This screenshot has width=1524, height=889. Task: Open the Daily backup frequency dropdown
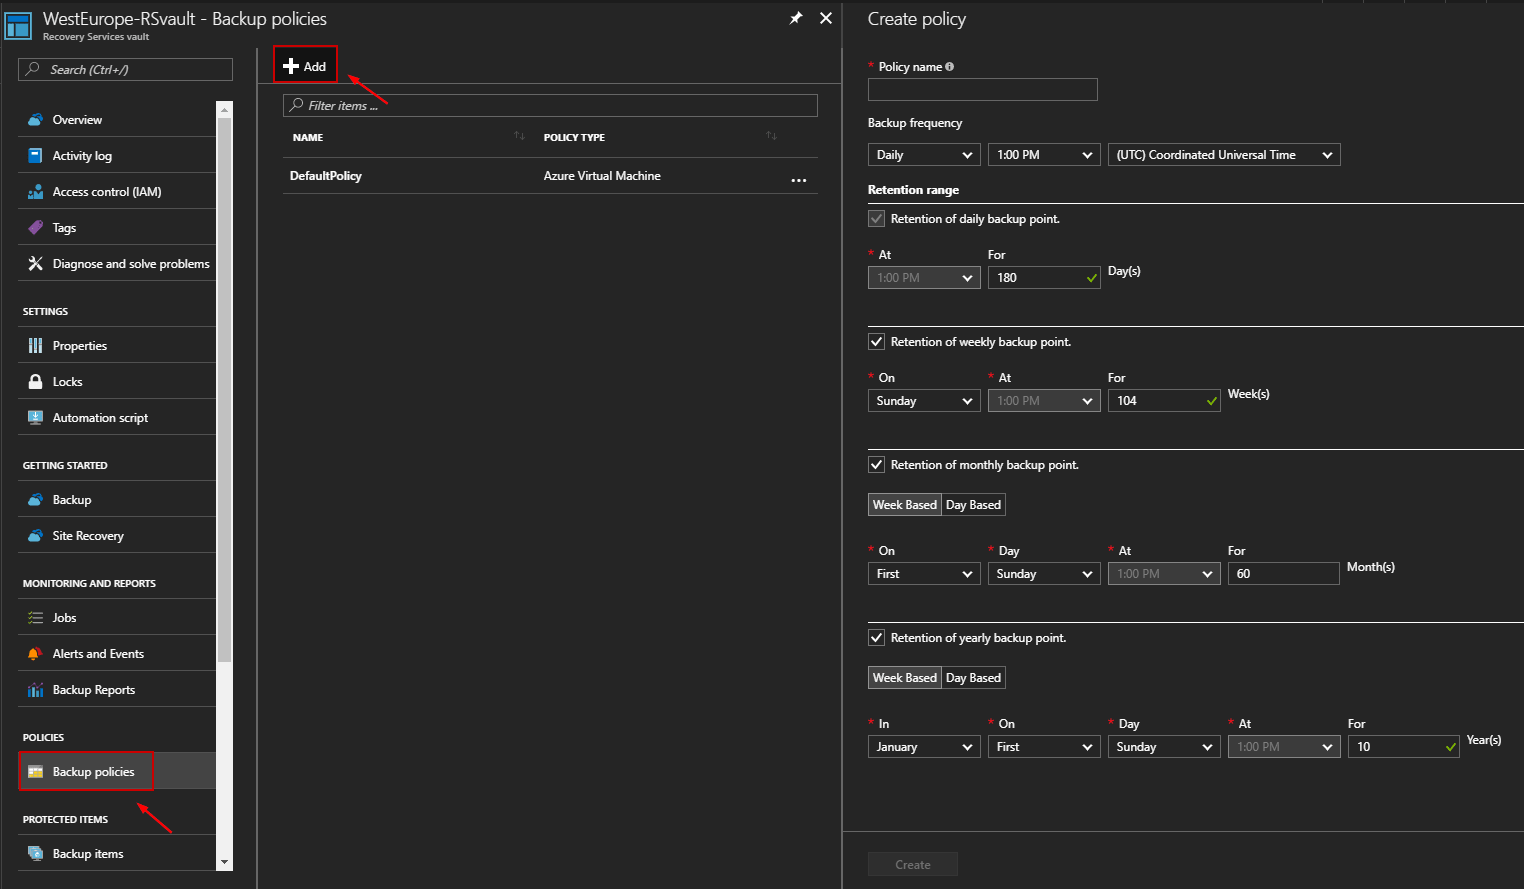pos(924,155)
